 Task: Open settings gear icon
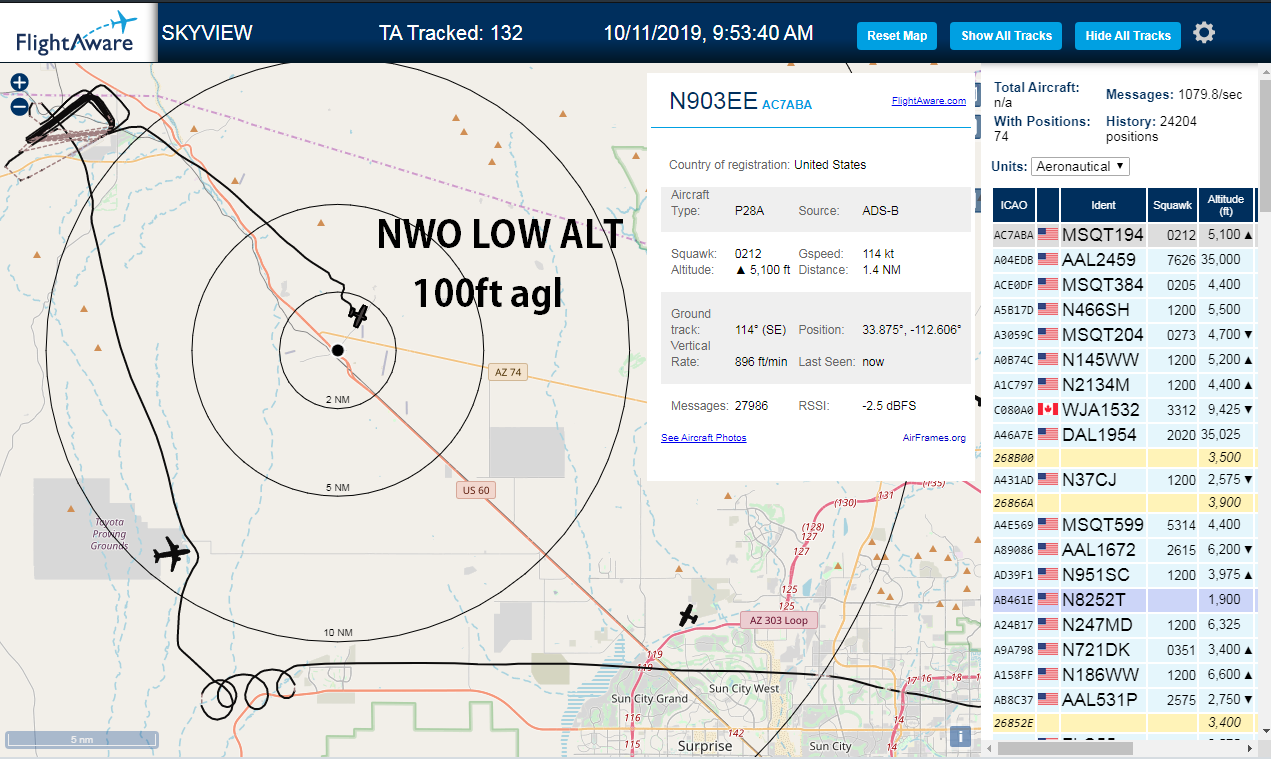1204,33
